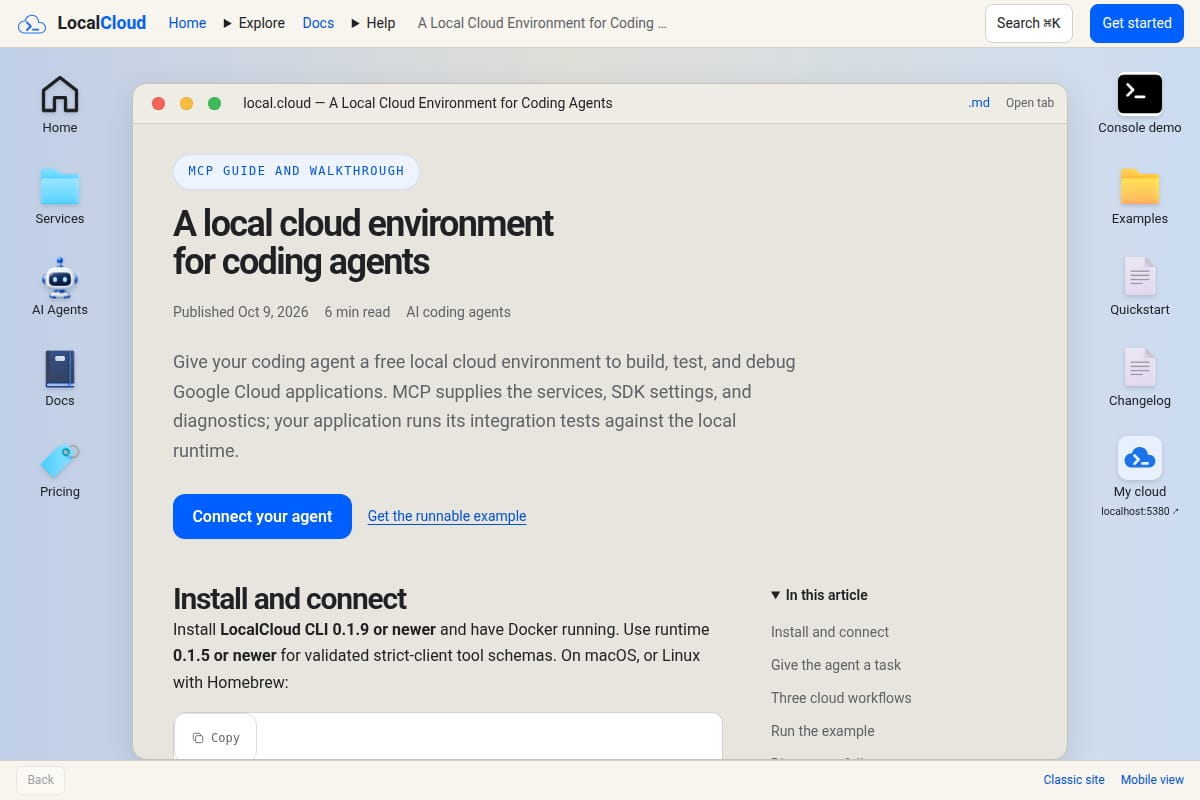The image size is (1200, 800).
Task: Open the Examples folder icon
Action: click(x=1140, y=196)
